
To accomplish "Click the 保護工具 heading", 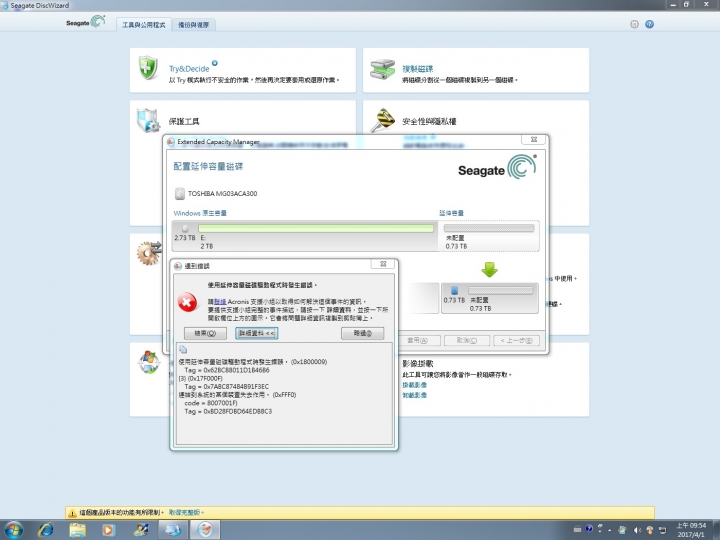I will coord(184,121).
